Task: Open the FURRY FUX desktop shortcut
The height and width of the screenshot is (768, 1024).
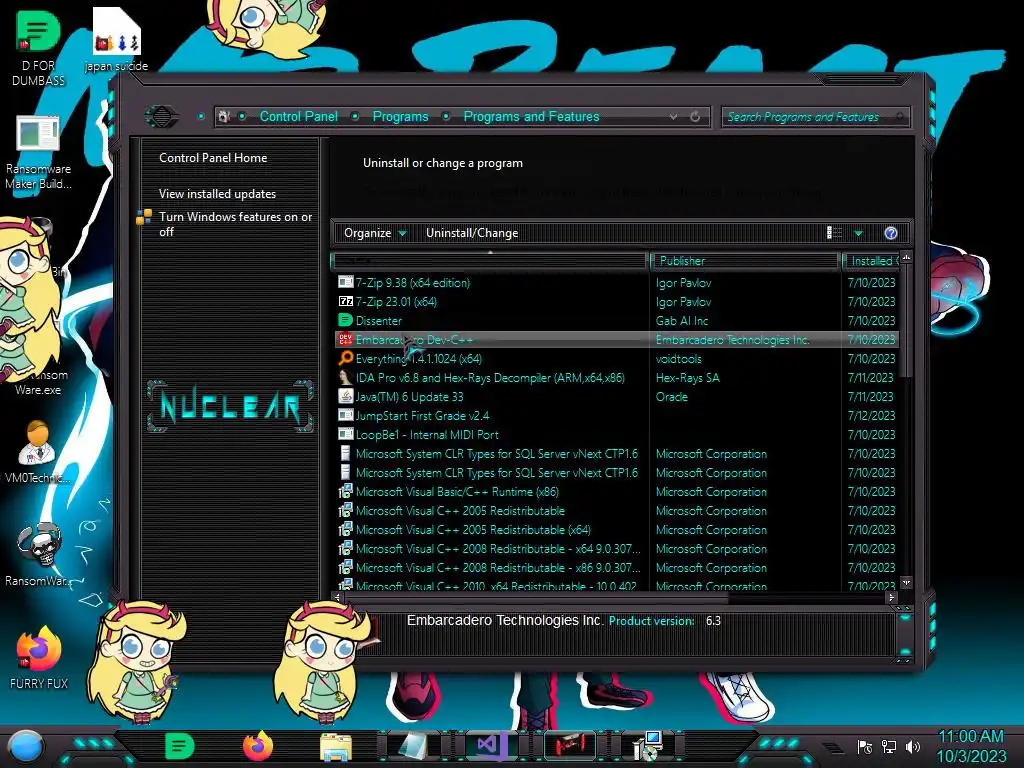Action: [39, 657]
